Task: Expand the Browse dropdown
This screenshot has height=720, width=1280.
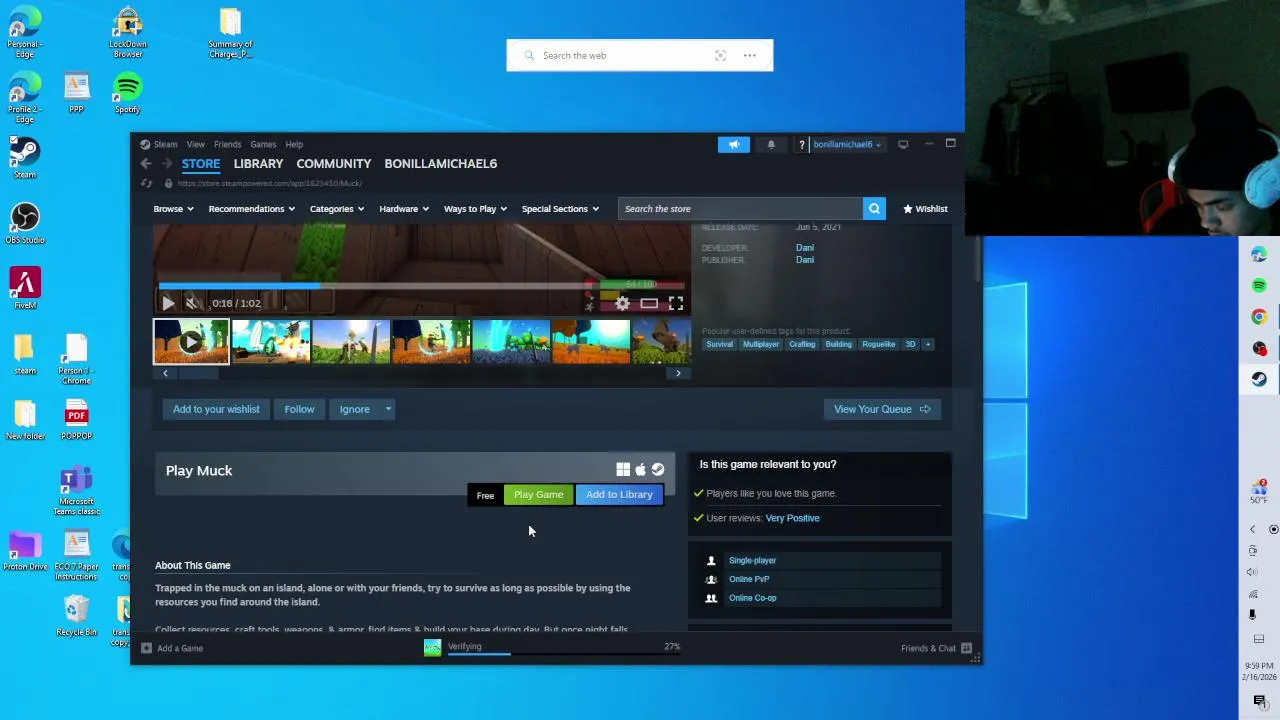Action: click(174, 209)
